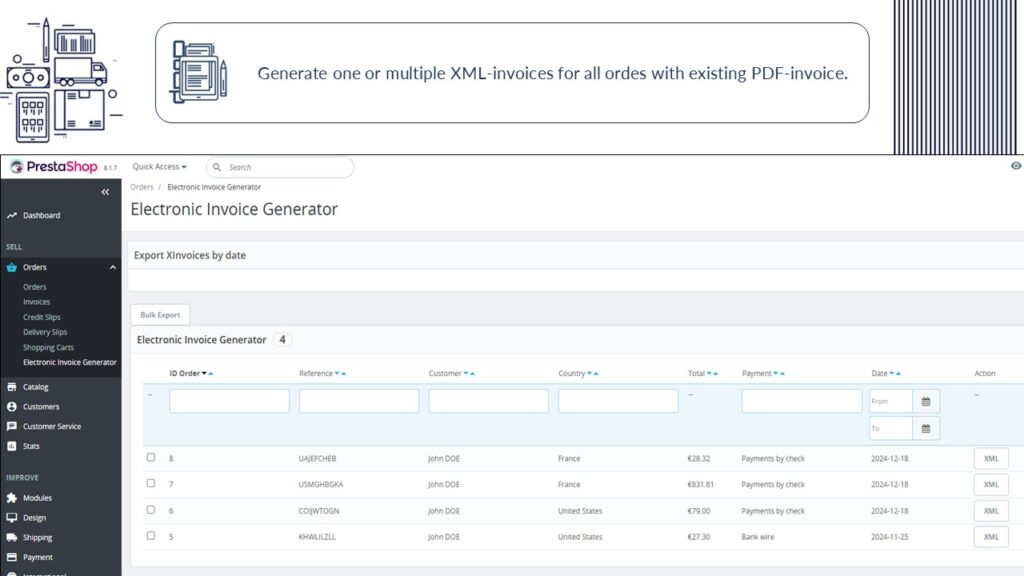Open the Quick Access dropdown
Screen dimensions: 1024x576
(159, 167)
